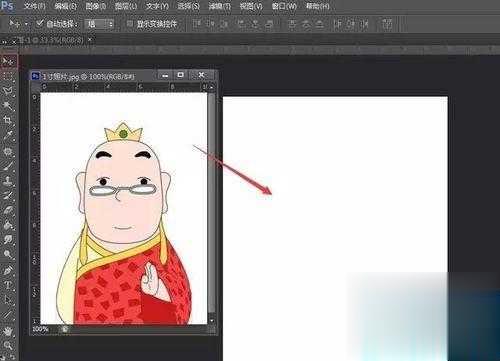The width and height of the screenshot is (500, 361).
Task: Select the Move tool
Action: click(8, 61)
